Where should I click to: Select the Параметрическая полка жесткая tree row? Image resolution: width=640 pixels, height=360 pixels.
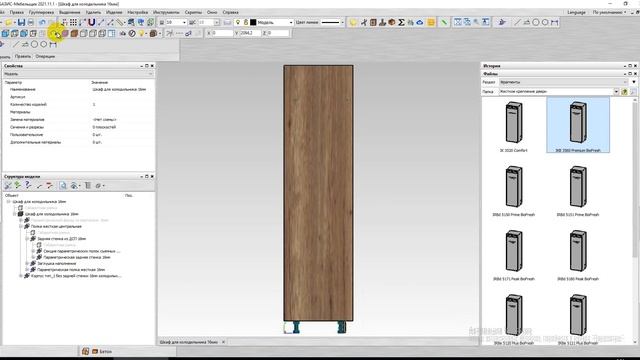[x=71, y=270]
